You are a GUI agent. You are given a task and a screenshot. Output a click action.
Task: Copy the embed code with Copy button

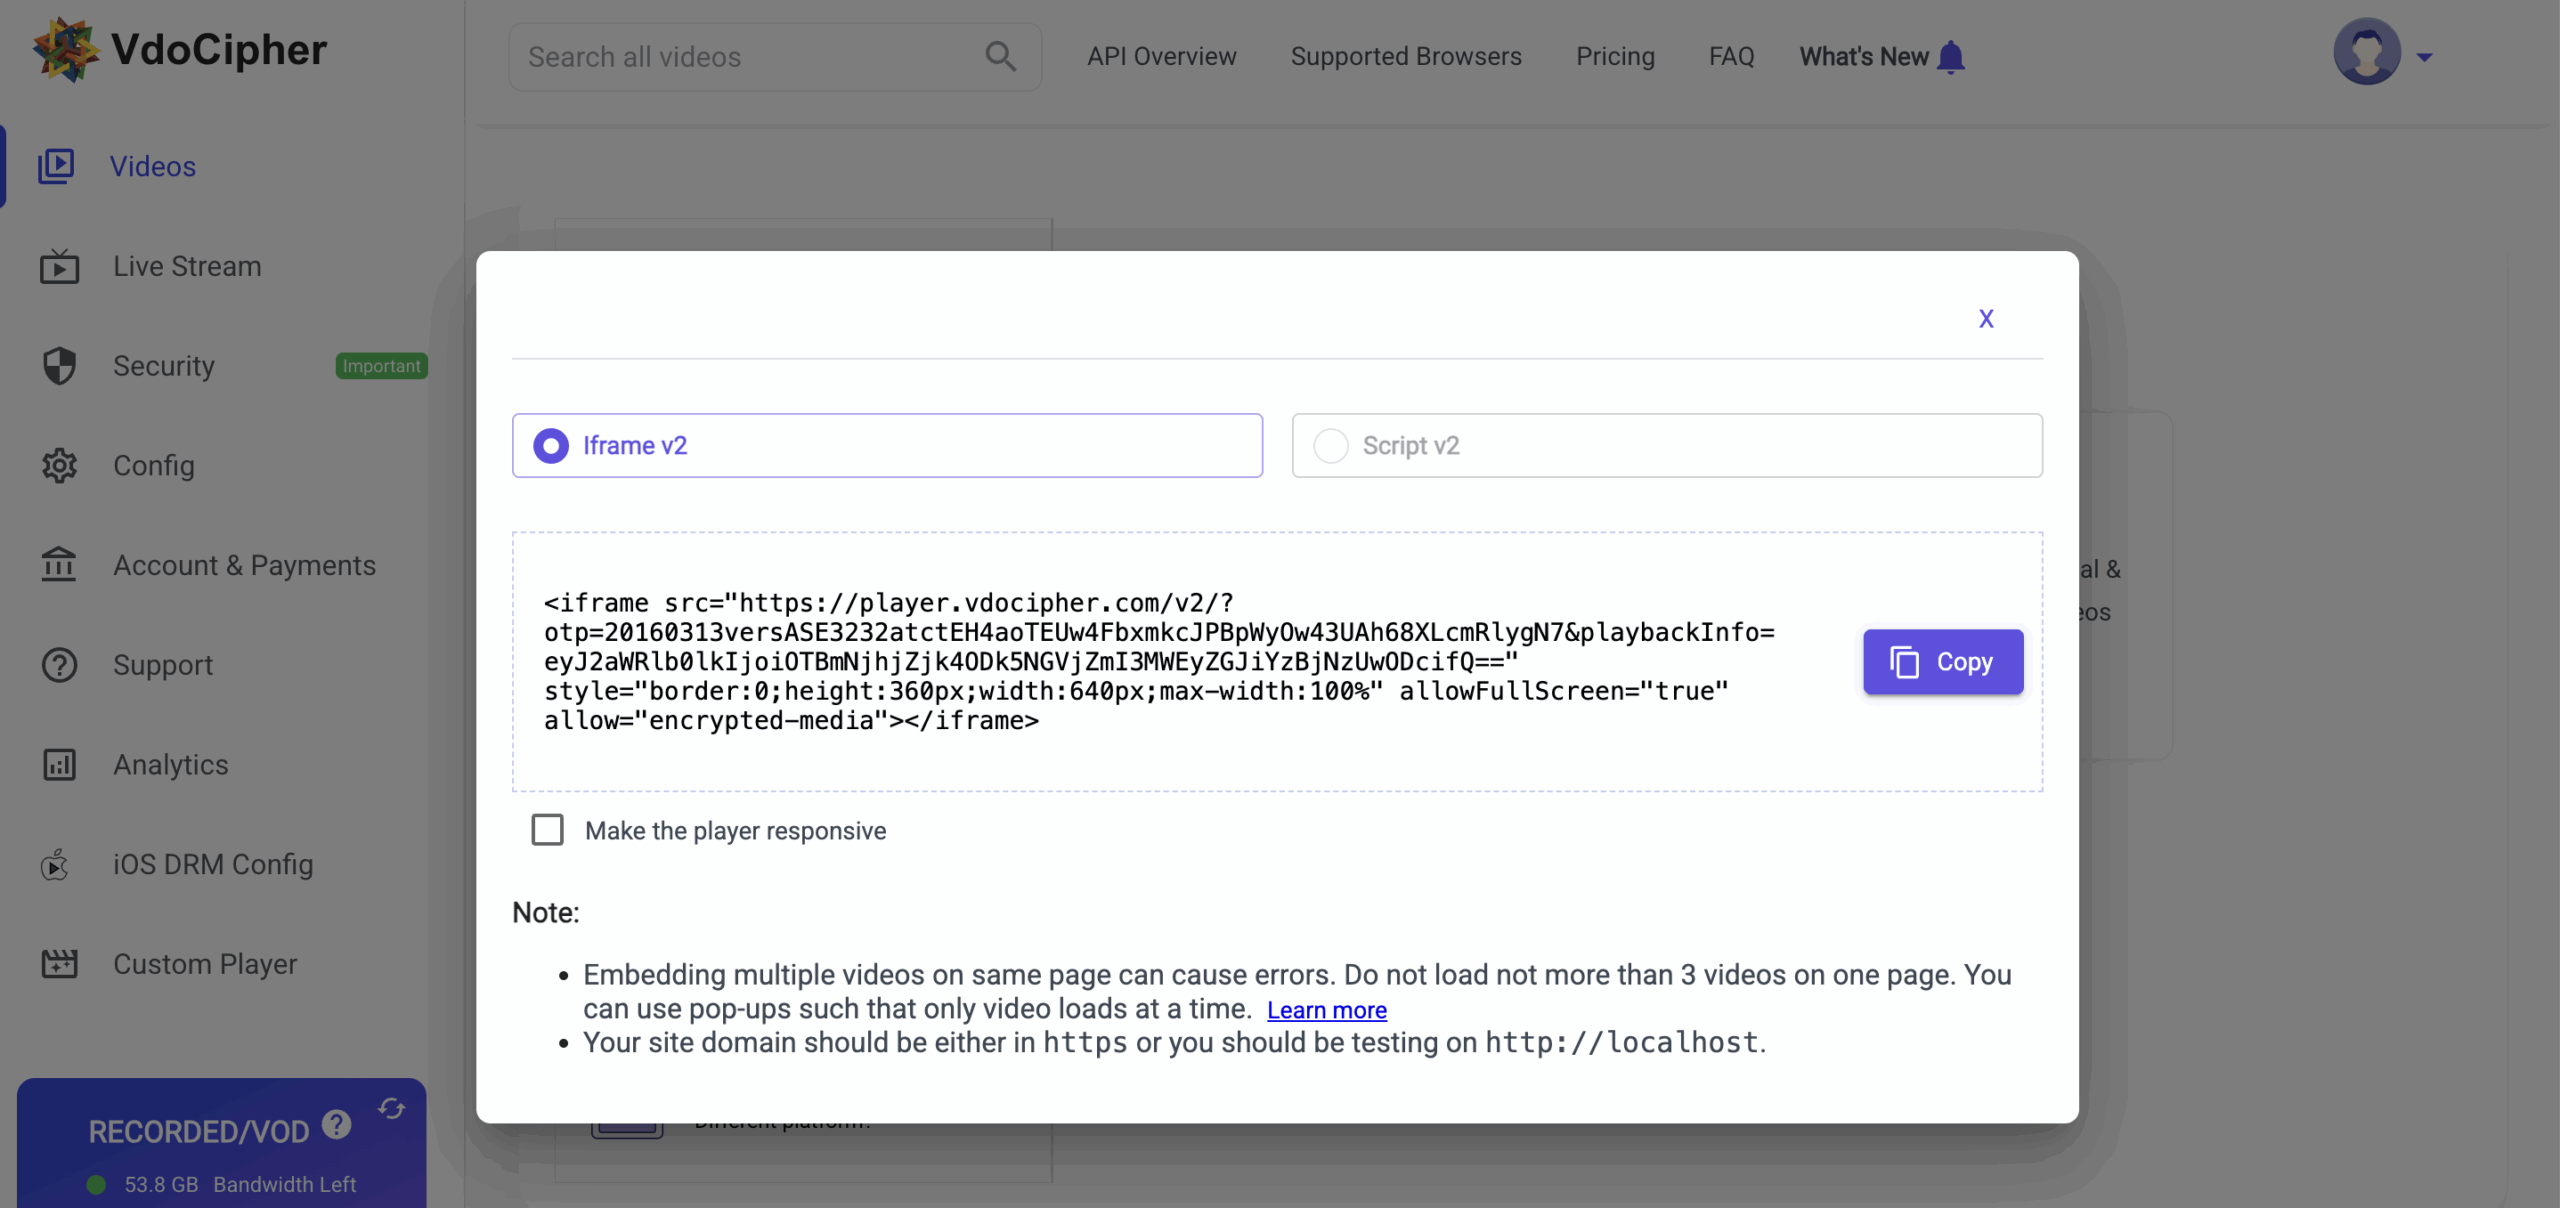coord(1943,662)
